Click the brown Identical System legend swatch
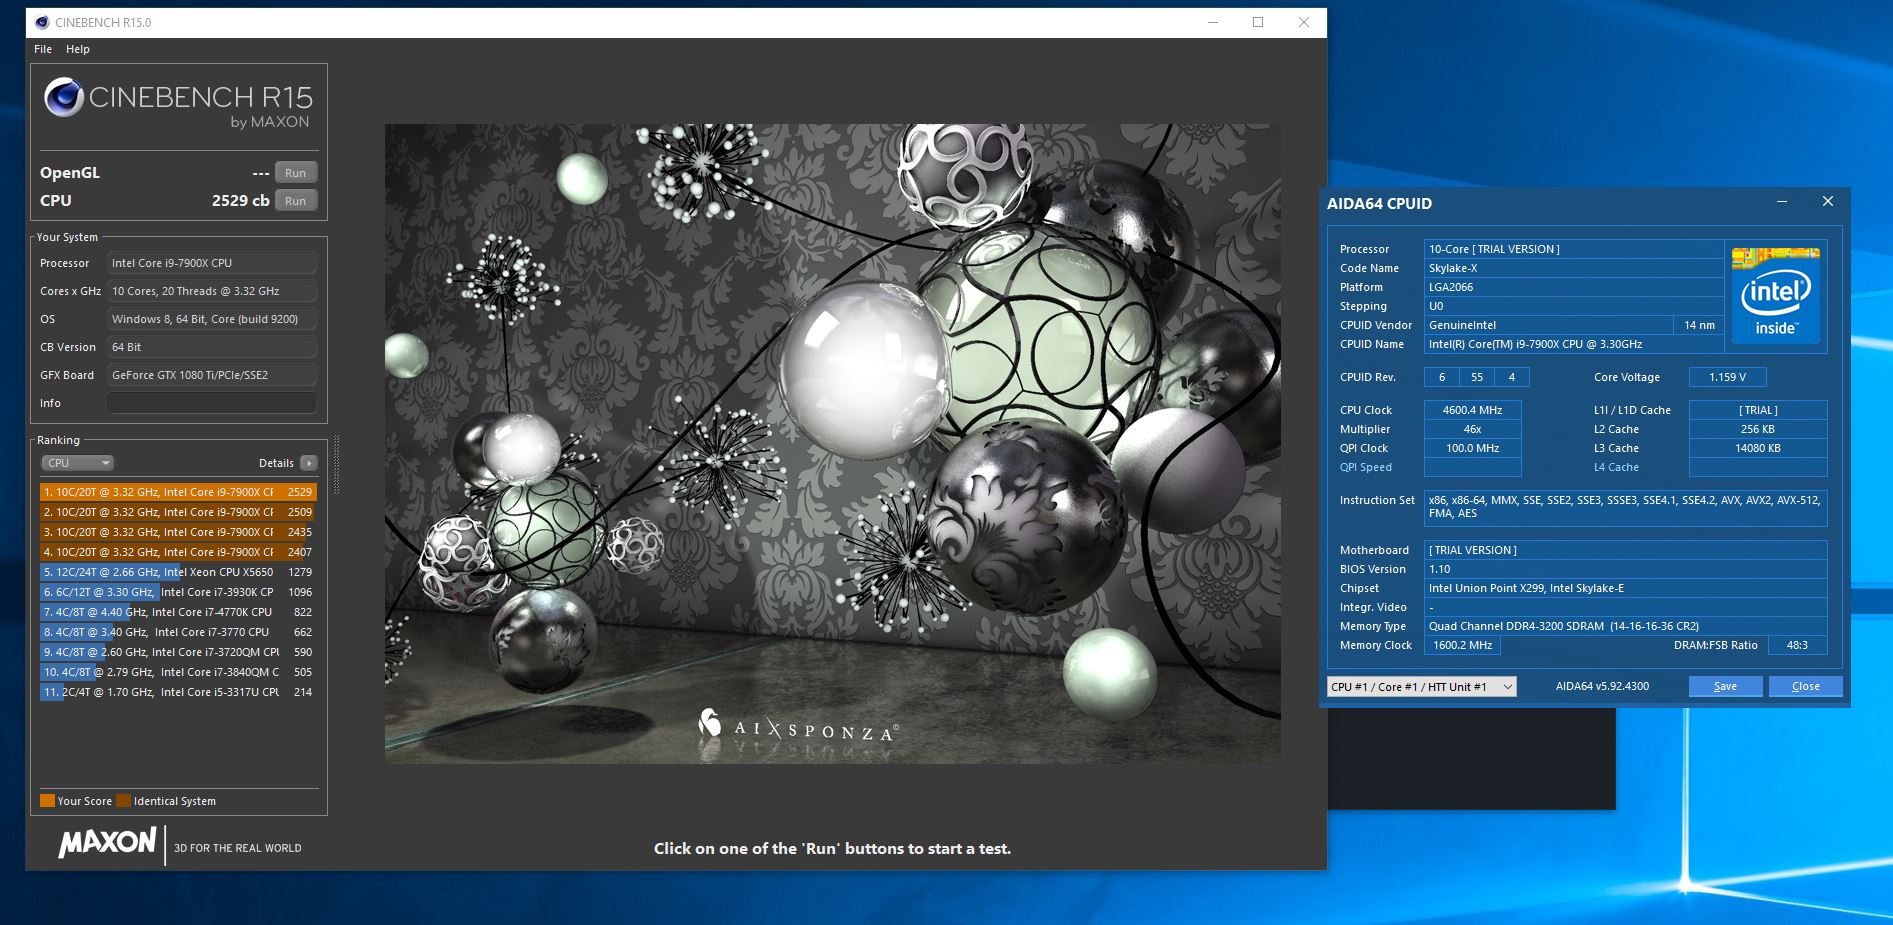Screen dimensions: 1893x925 (123, 801)
